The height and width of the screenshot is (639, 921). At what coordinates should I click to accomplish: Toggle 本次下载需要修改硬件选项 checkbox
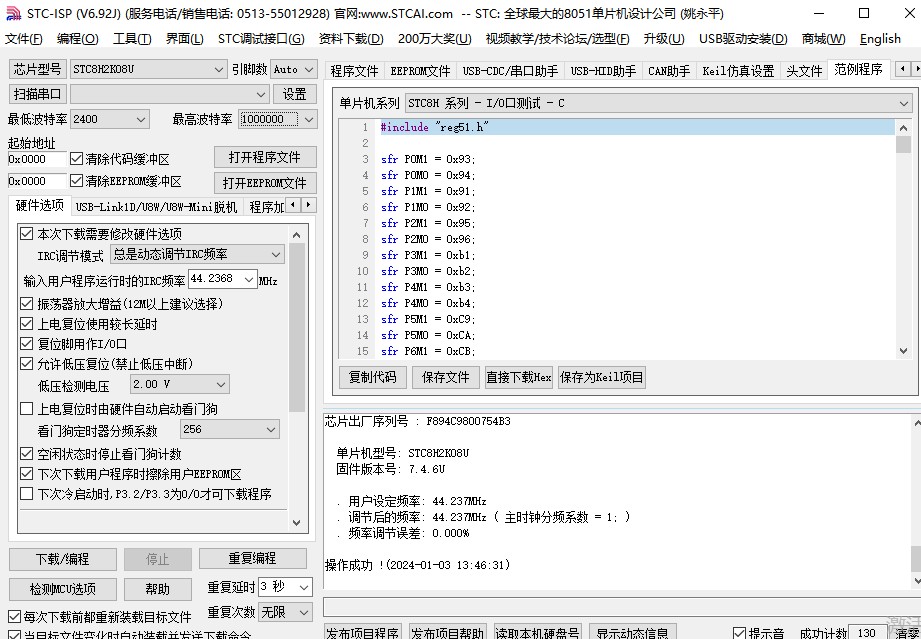click(26, 233)
